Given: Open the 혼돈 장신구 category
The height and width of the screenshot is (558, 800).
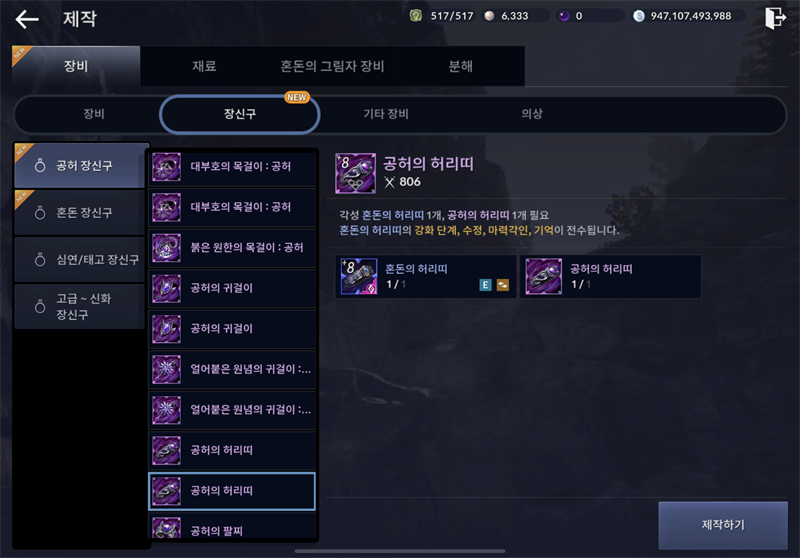Looking at the screenshot, I should point(80,212).
